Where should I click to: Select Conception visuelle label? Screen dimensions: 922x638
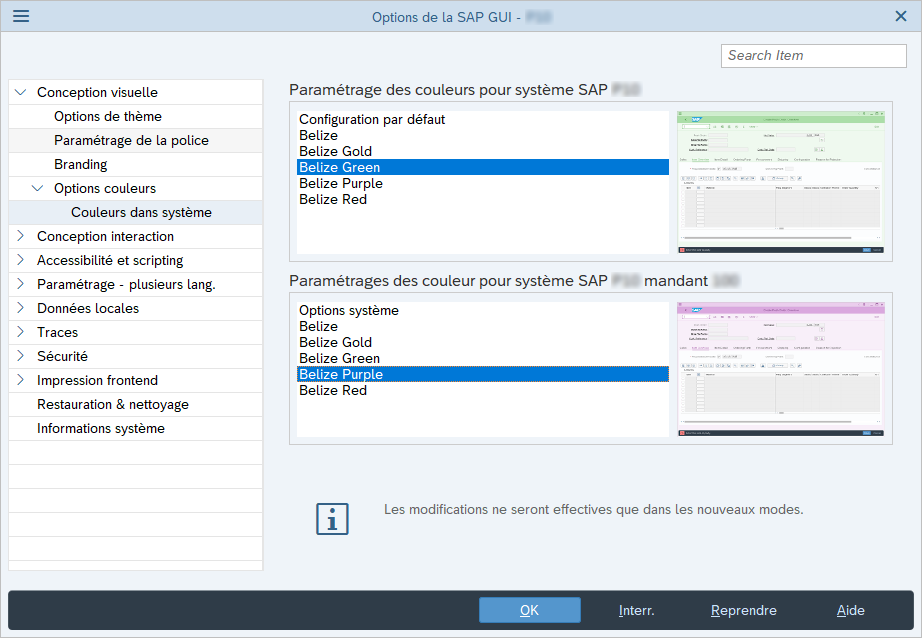[x=97, y=92]
